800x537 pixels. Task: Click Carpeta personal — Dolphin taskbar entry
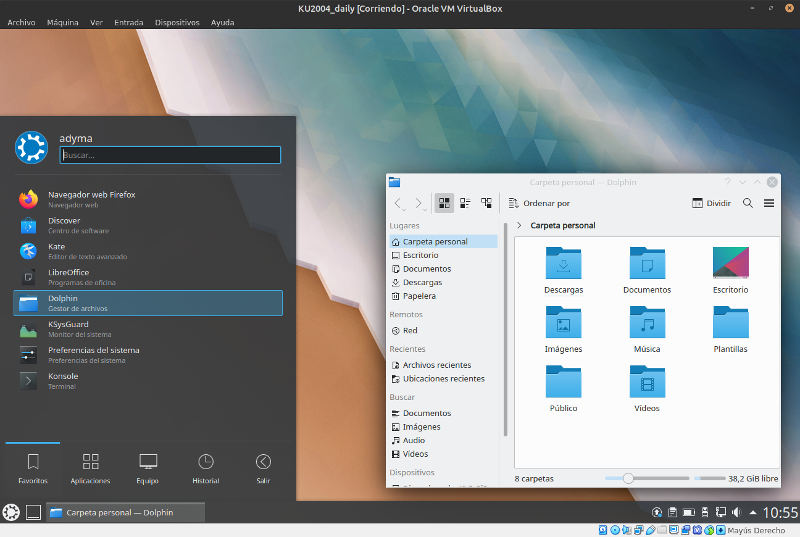[126, 513]
